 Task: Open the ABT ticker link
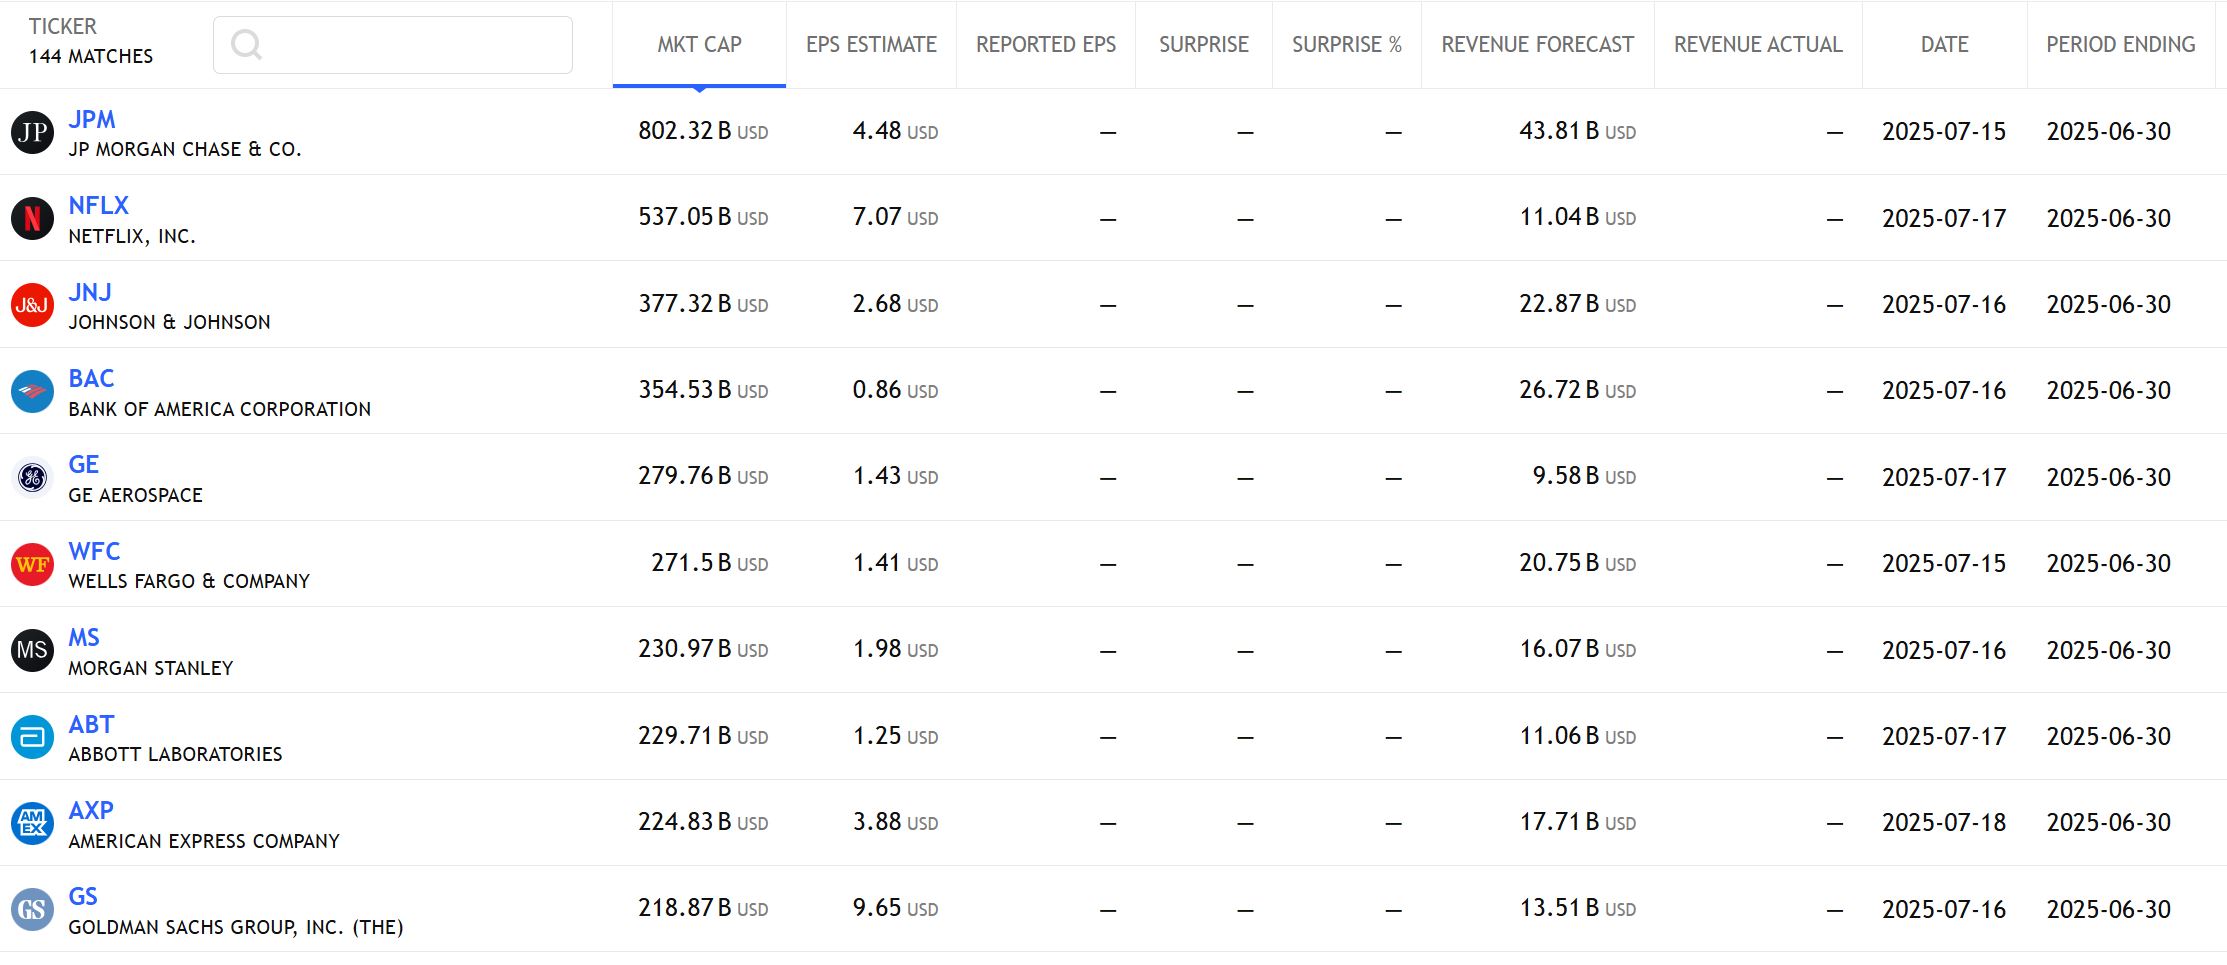(91, 724)
